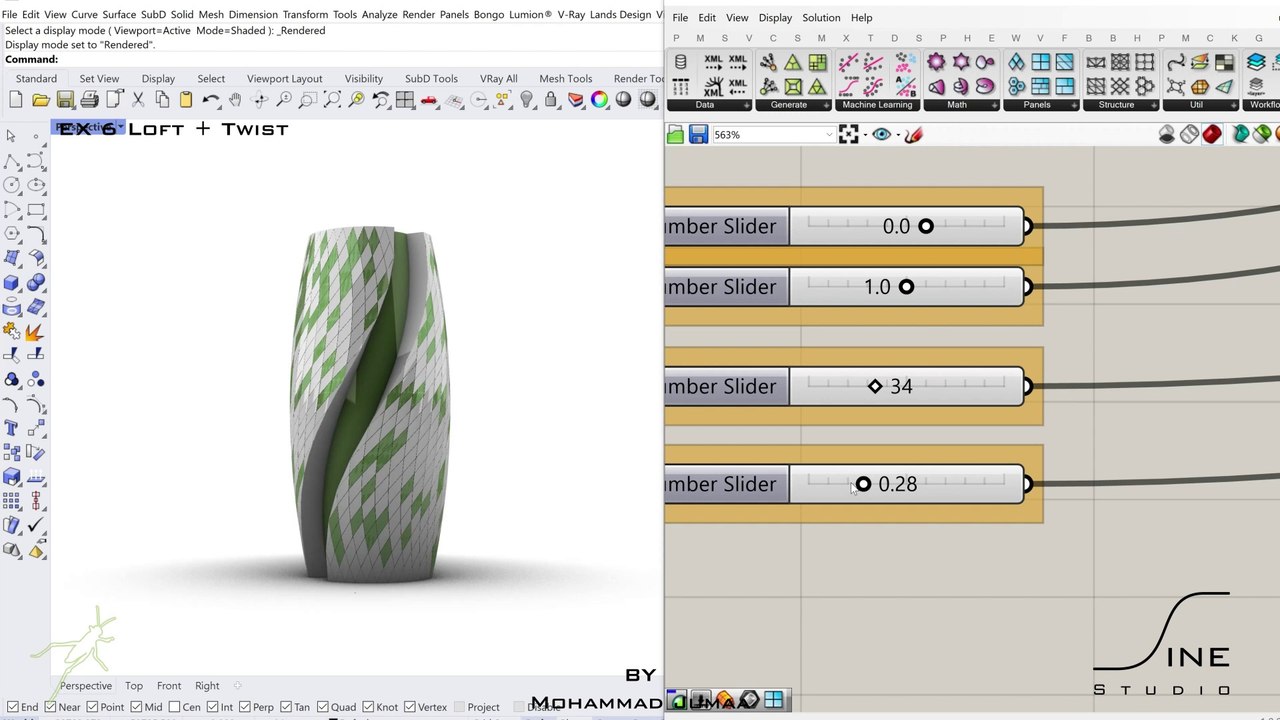Add a new viewport tab with plus button
This screenshot has width=1280, height=720.
tap(237, 686)
